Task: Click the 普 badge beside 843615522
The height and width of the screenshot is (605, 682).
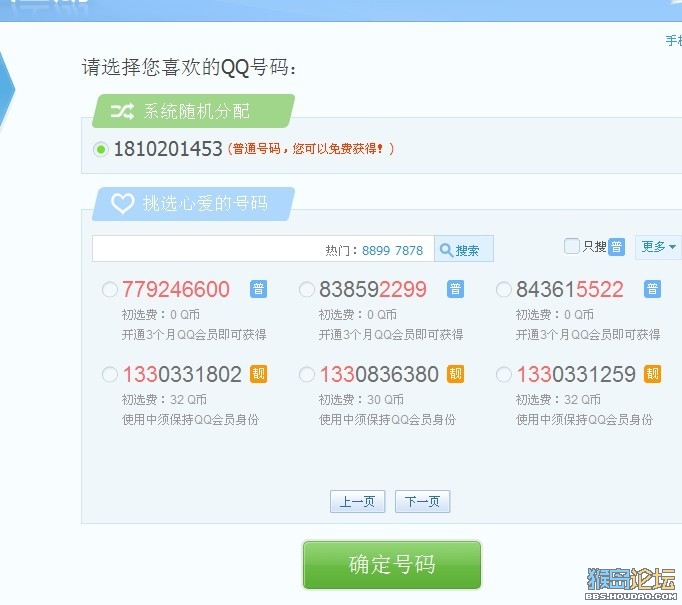Action: tap(652, 289)
